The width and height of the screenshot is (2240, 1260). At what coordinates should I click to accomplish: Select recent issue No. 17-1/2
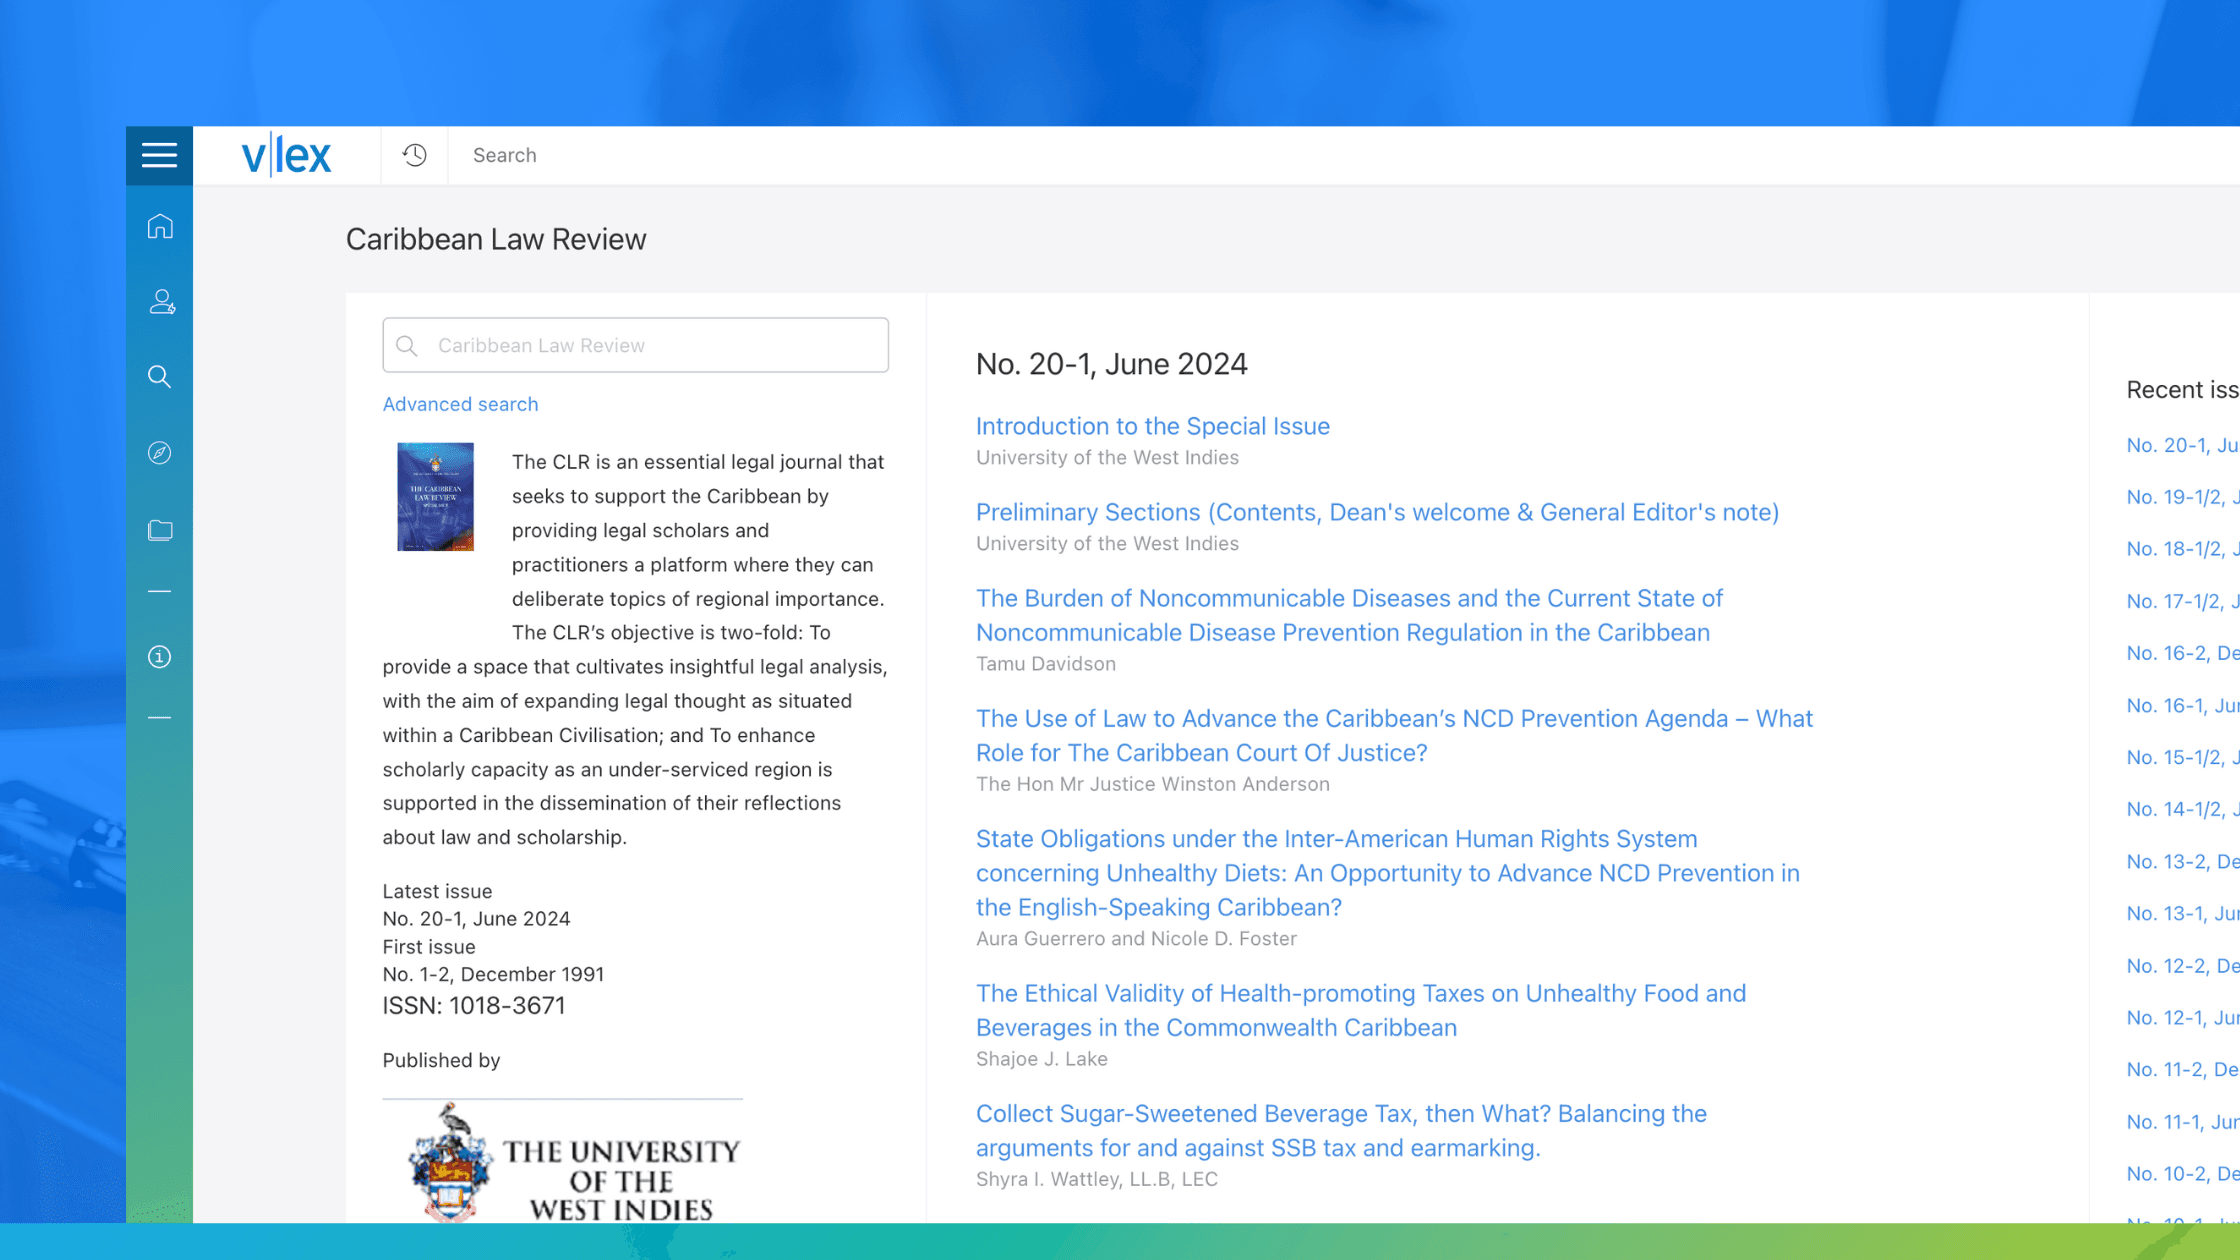click(x=2183, y=601)
